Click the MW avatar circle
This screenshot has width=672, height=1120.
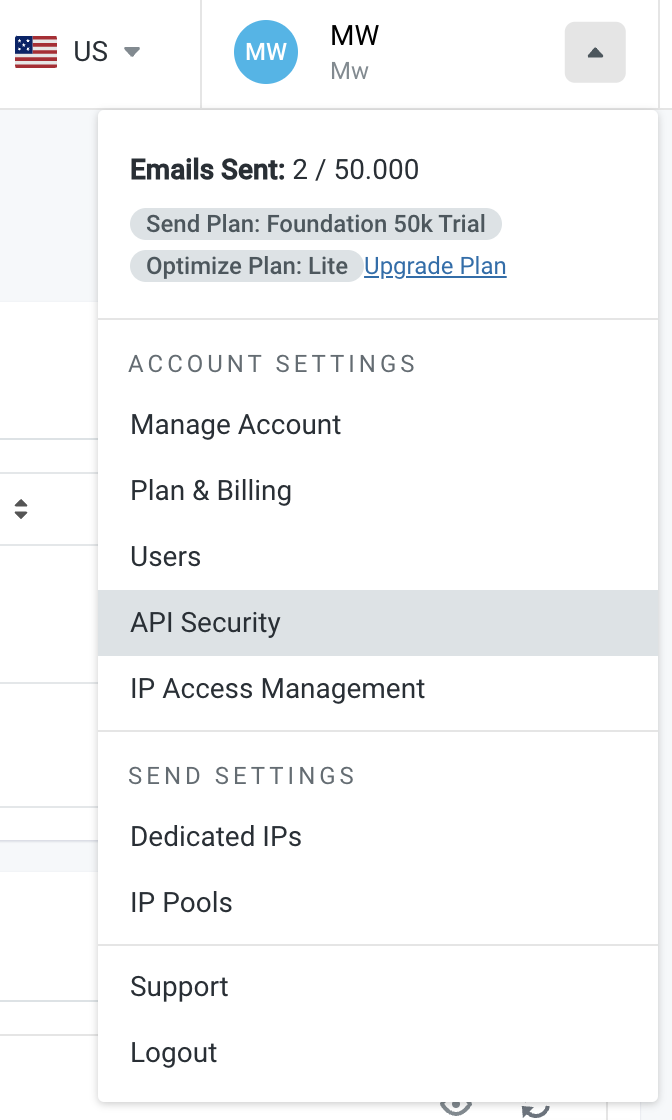pos(266,52)
